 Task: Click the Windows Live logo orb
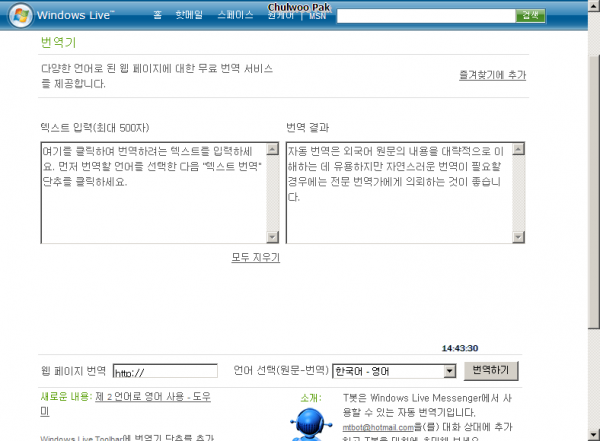click(21, 15)
